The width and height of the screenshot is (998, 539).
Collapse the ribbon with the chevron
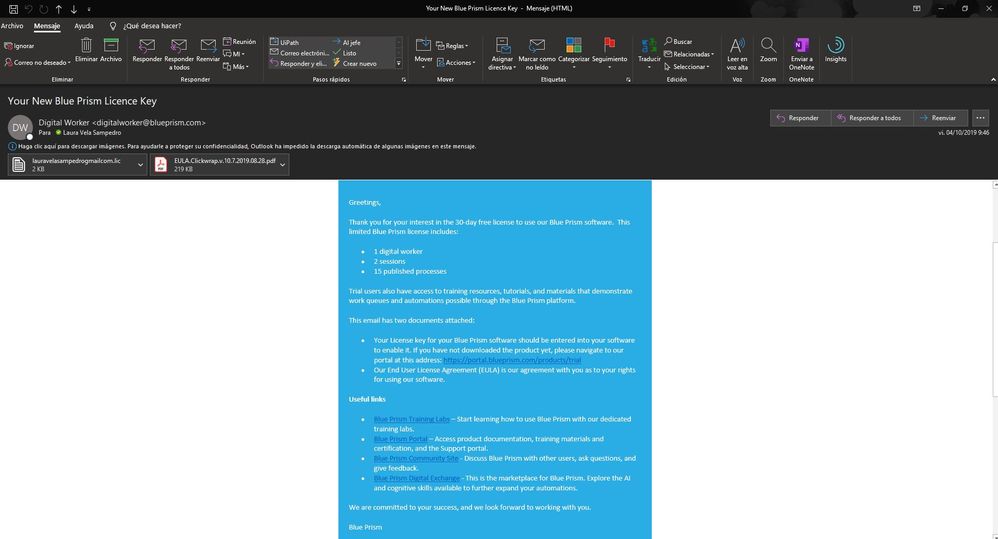point(993,80)
